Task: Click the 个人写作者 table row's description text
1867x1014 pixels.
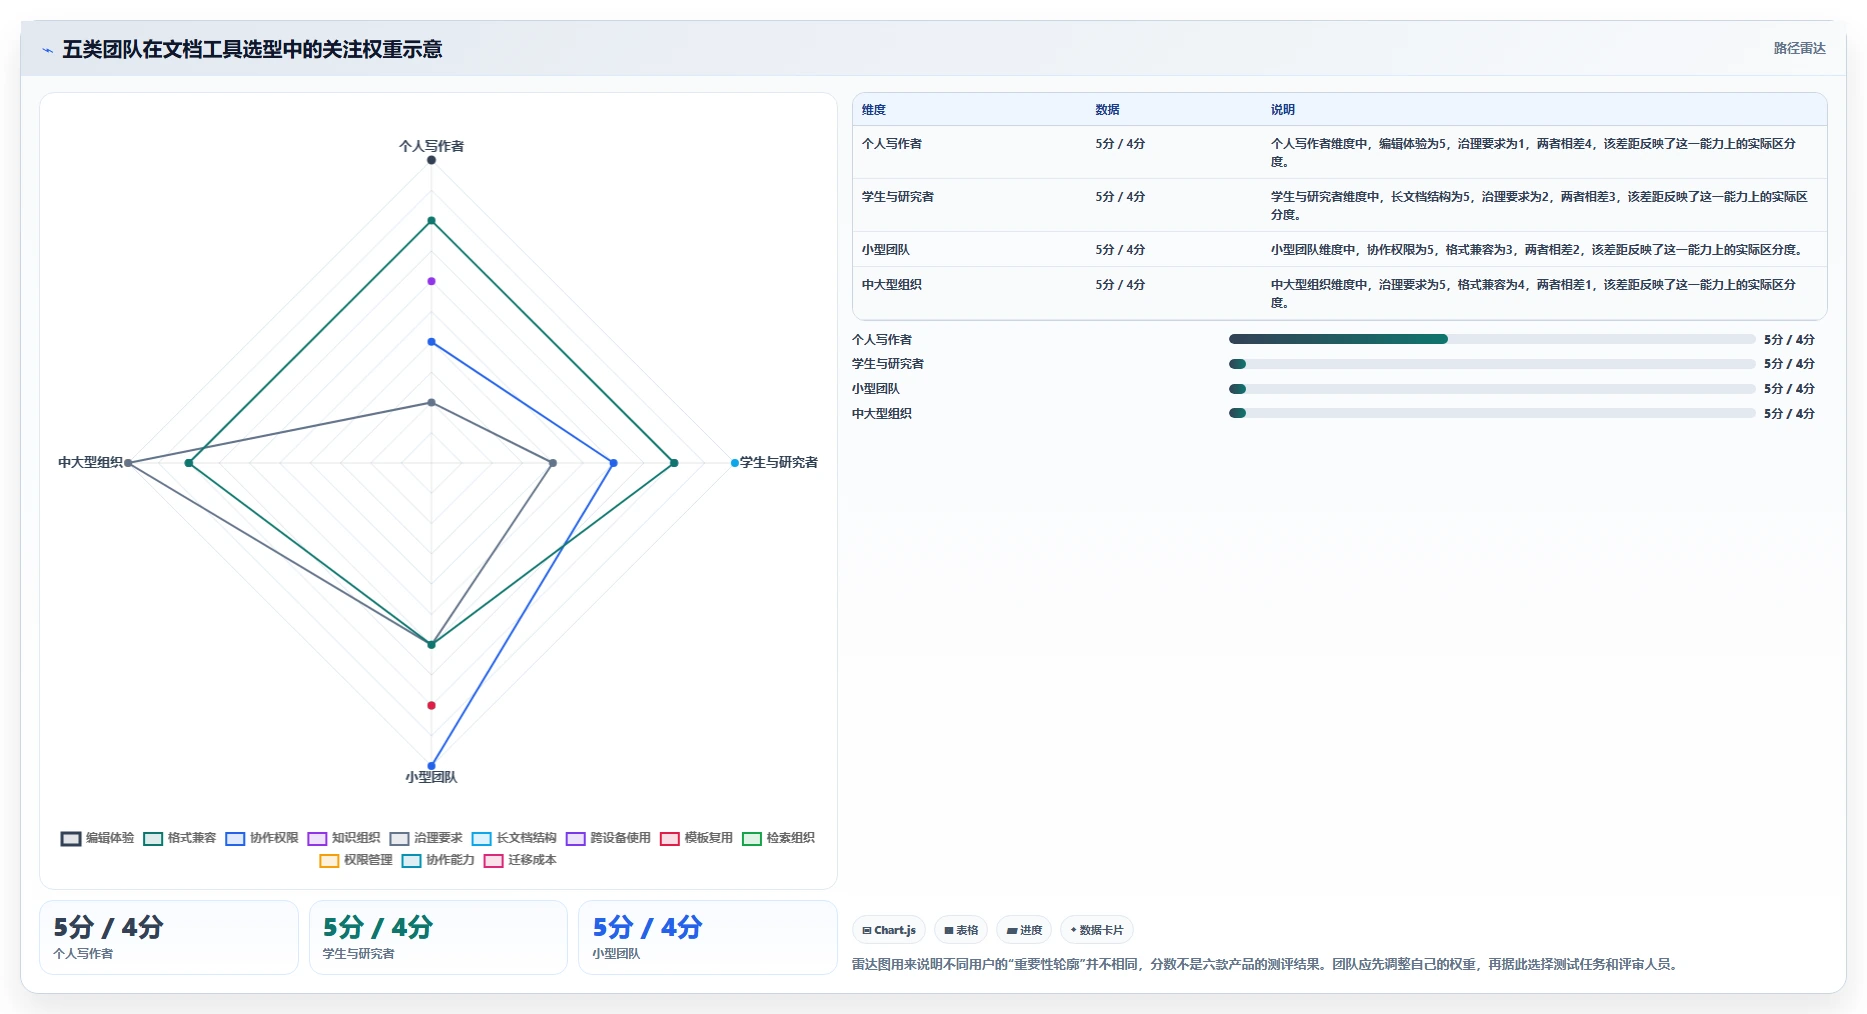Action: tap(1533, 153)
